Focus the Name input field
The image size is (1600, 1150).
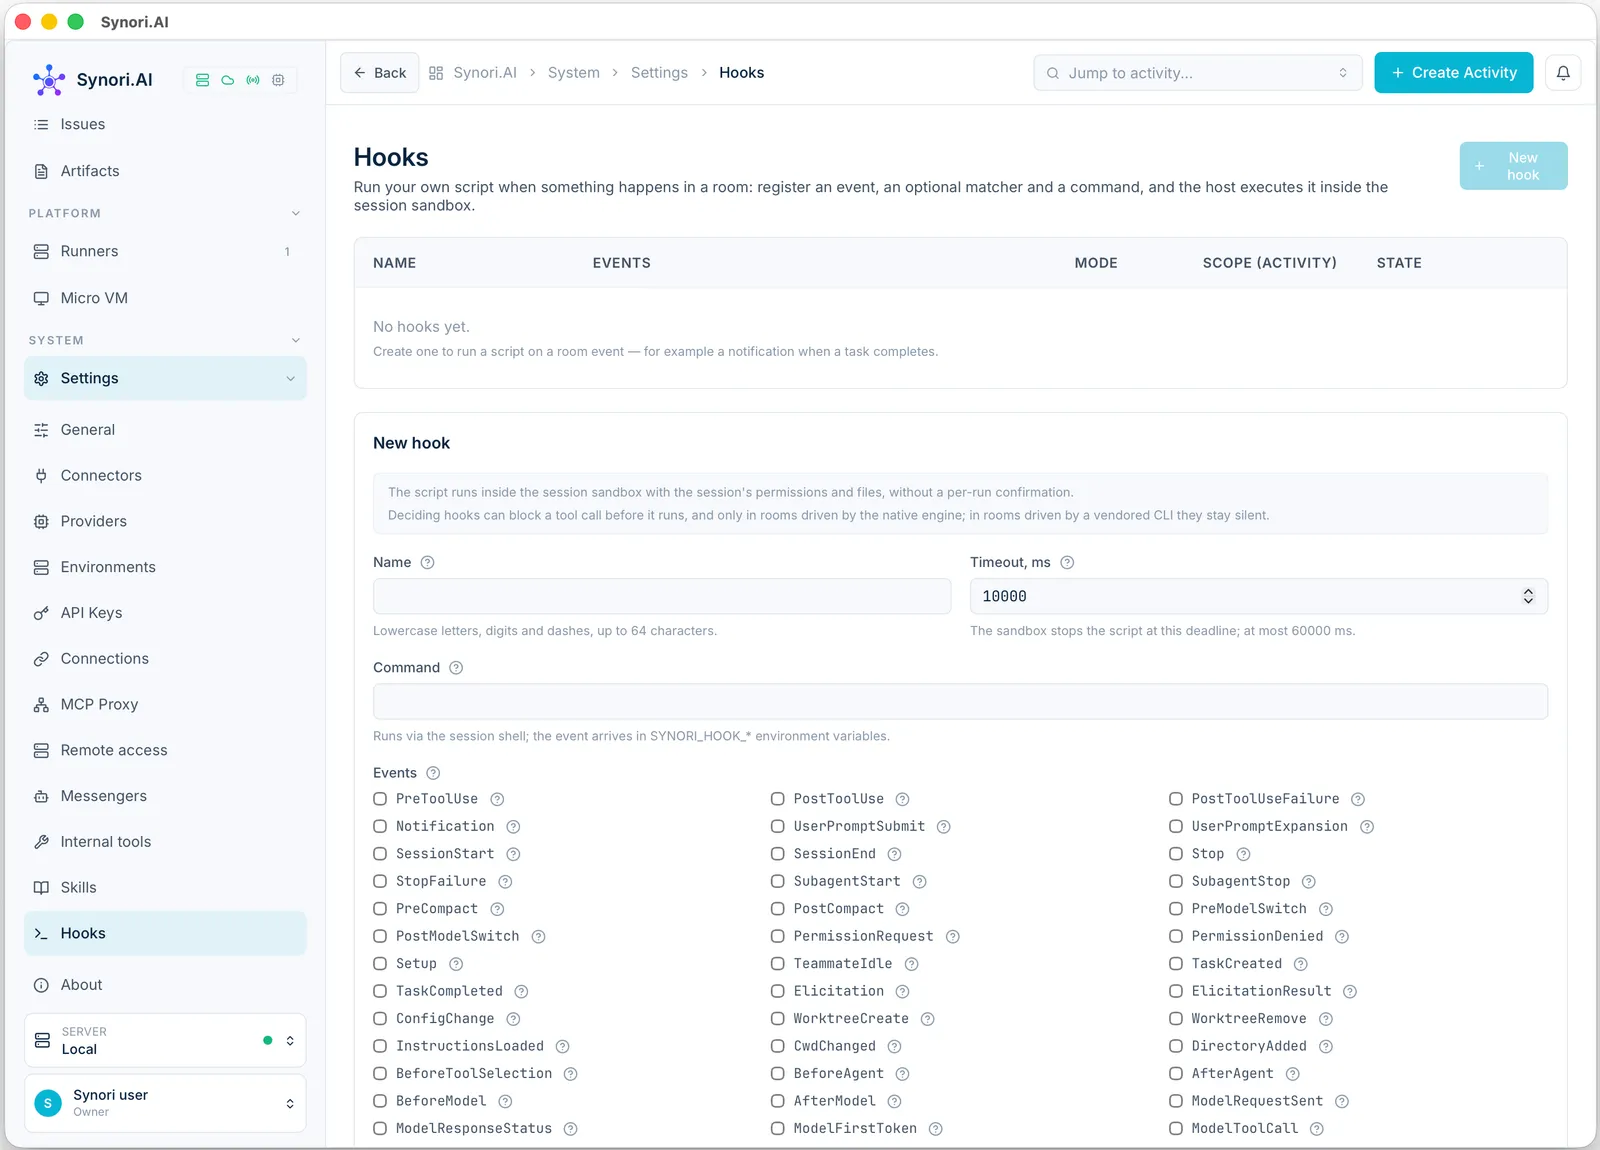coord(662,596)
